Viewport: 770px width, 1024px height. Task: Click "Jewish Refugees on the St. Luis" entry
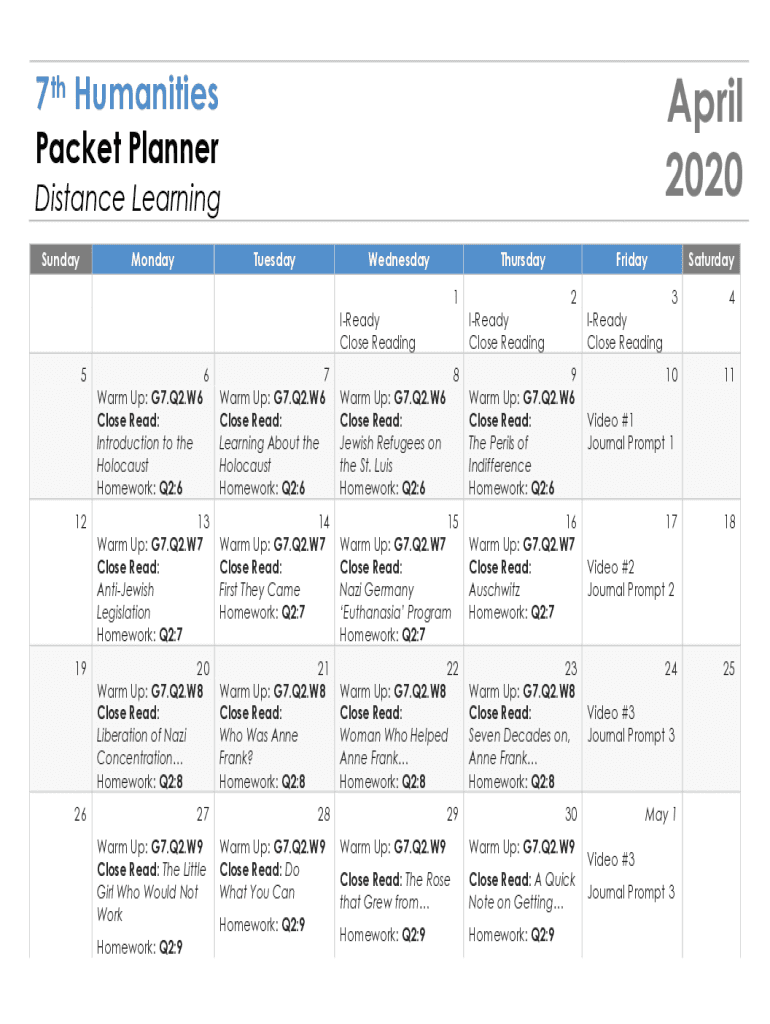coord(390,454)
